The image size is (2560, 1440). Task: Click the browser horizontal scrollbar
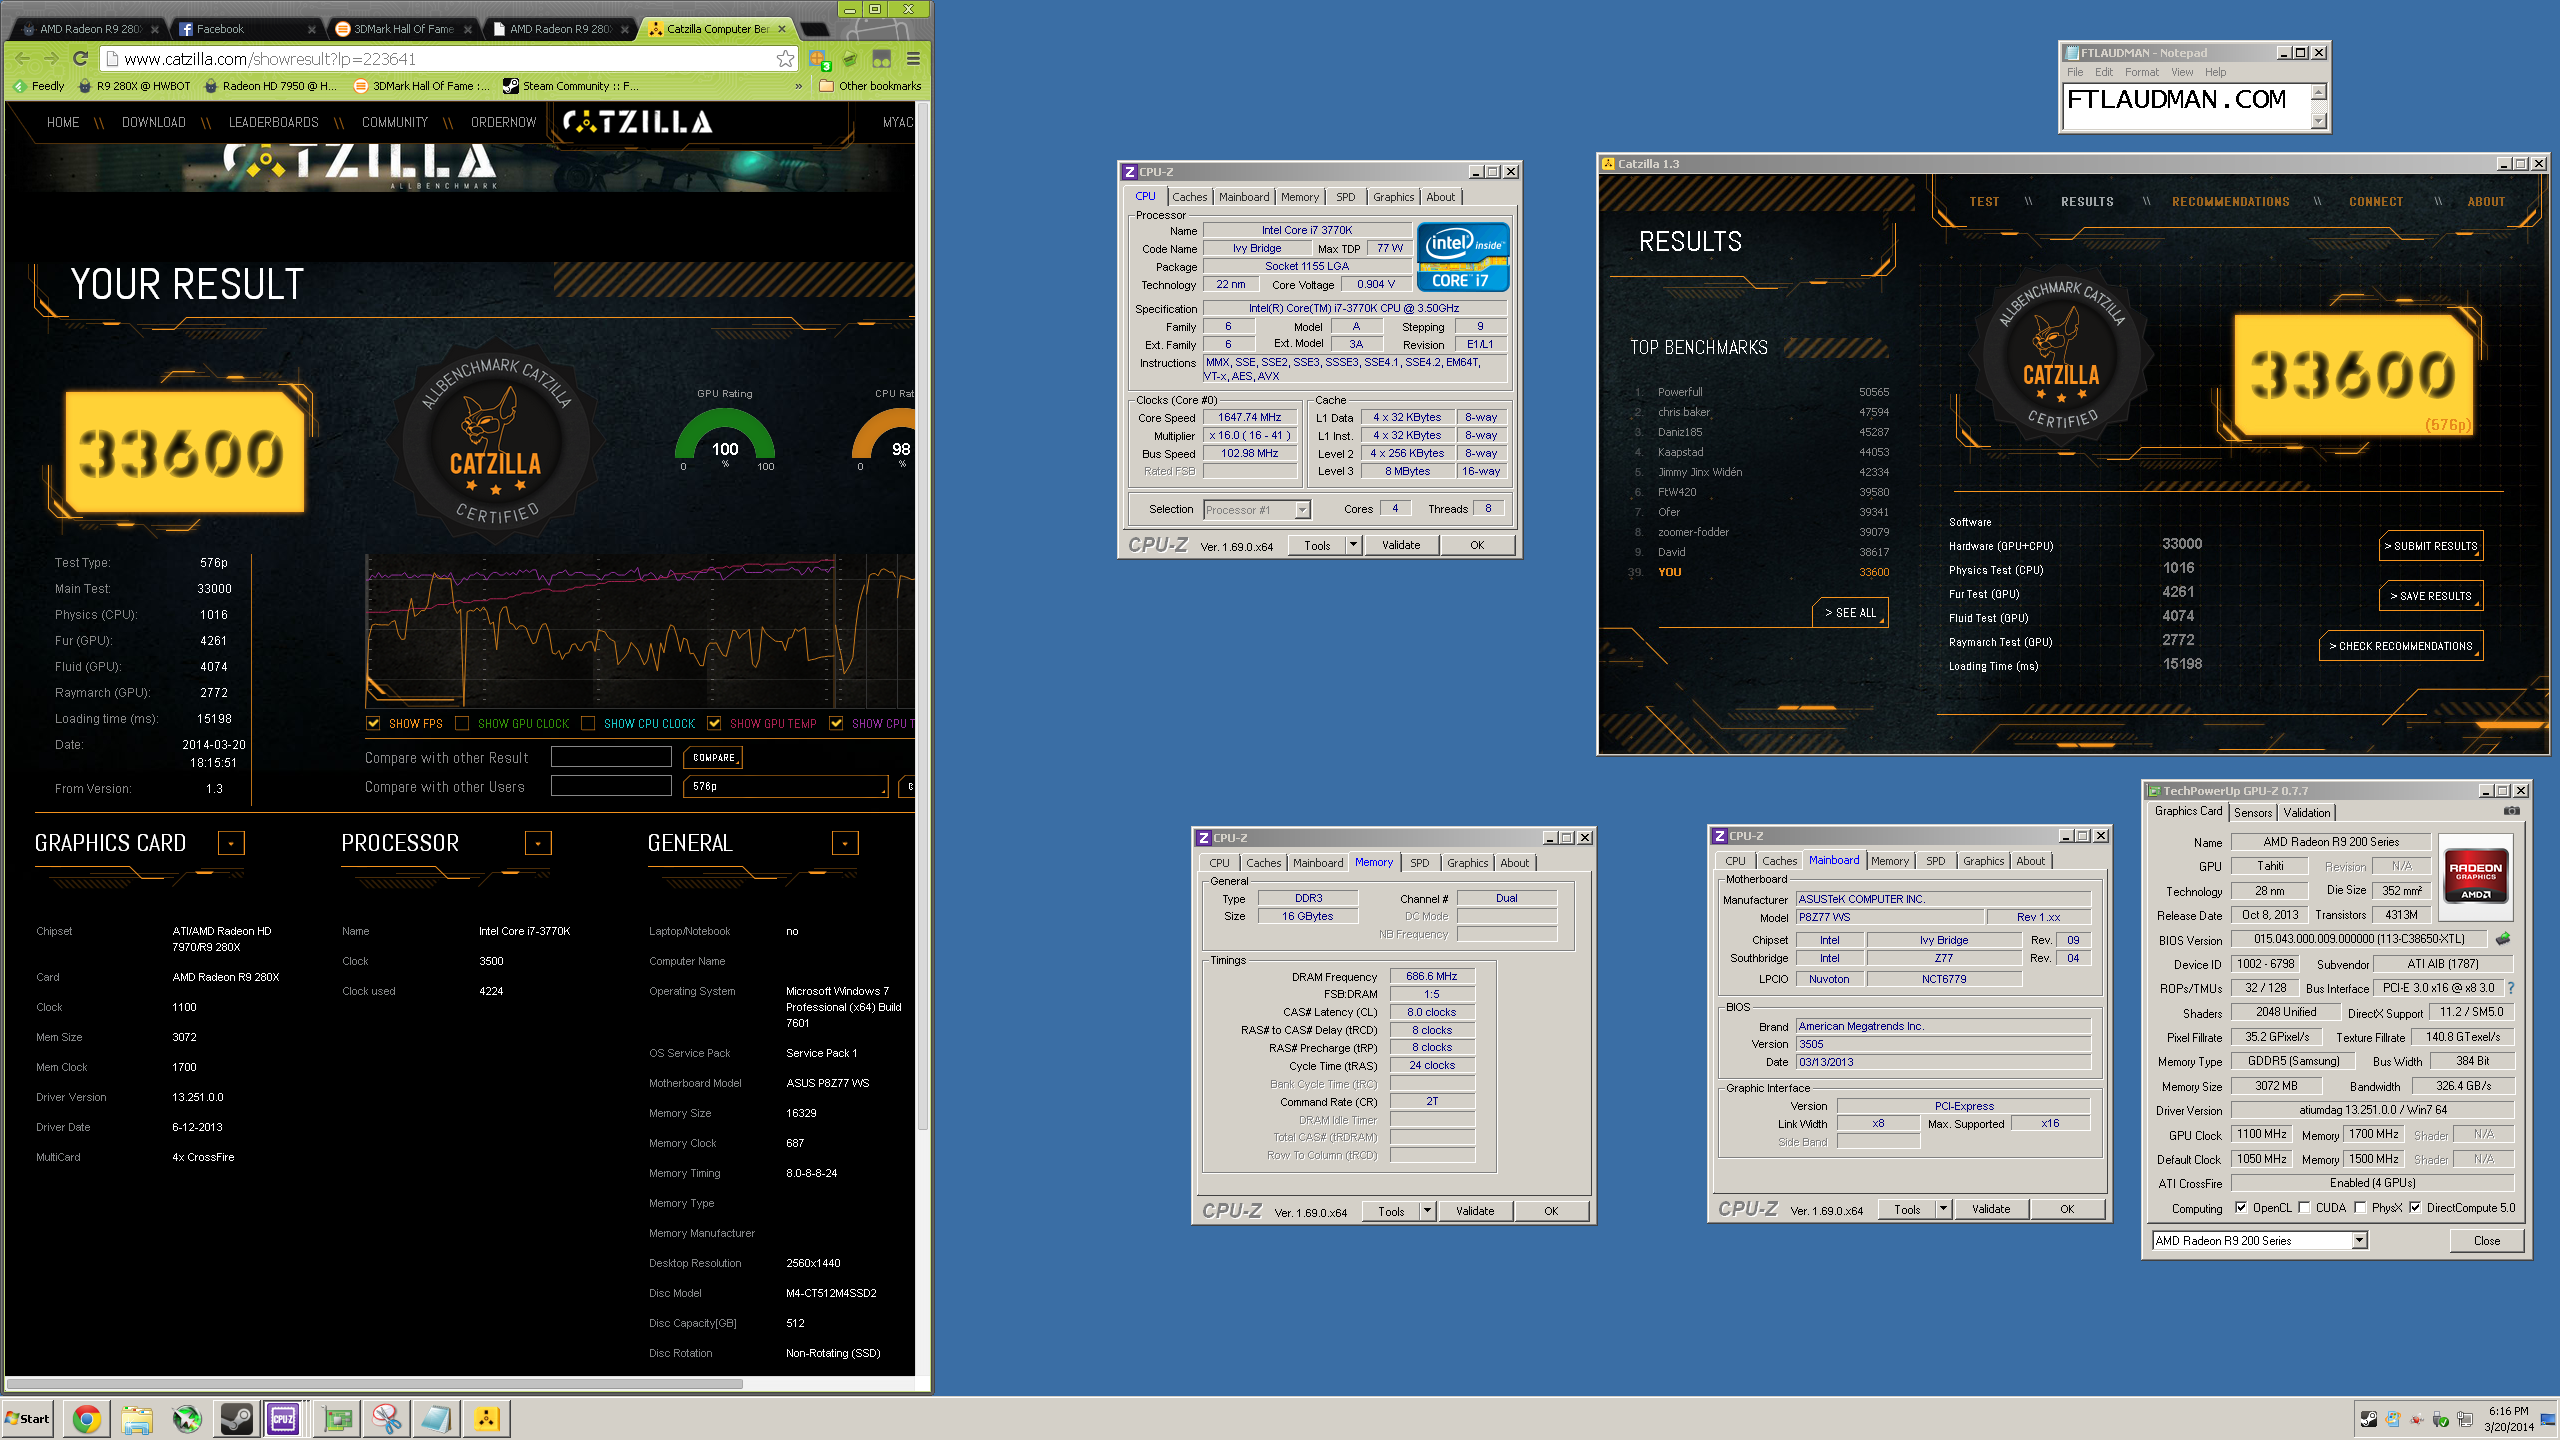coord(375,1384)
